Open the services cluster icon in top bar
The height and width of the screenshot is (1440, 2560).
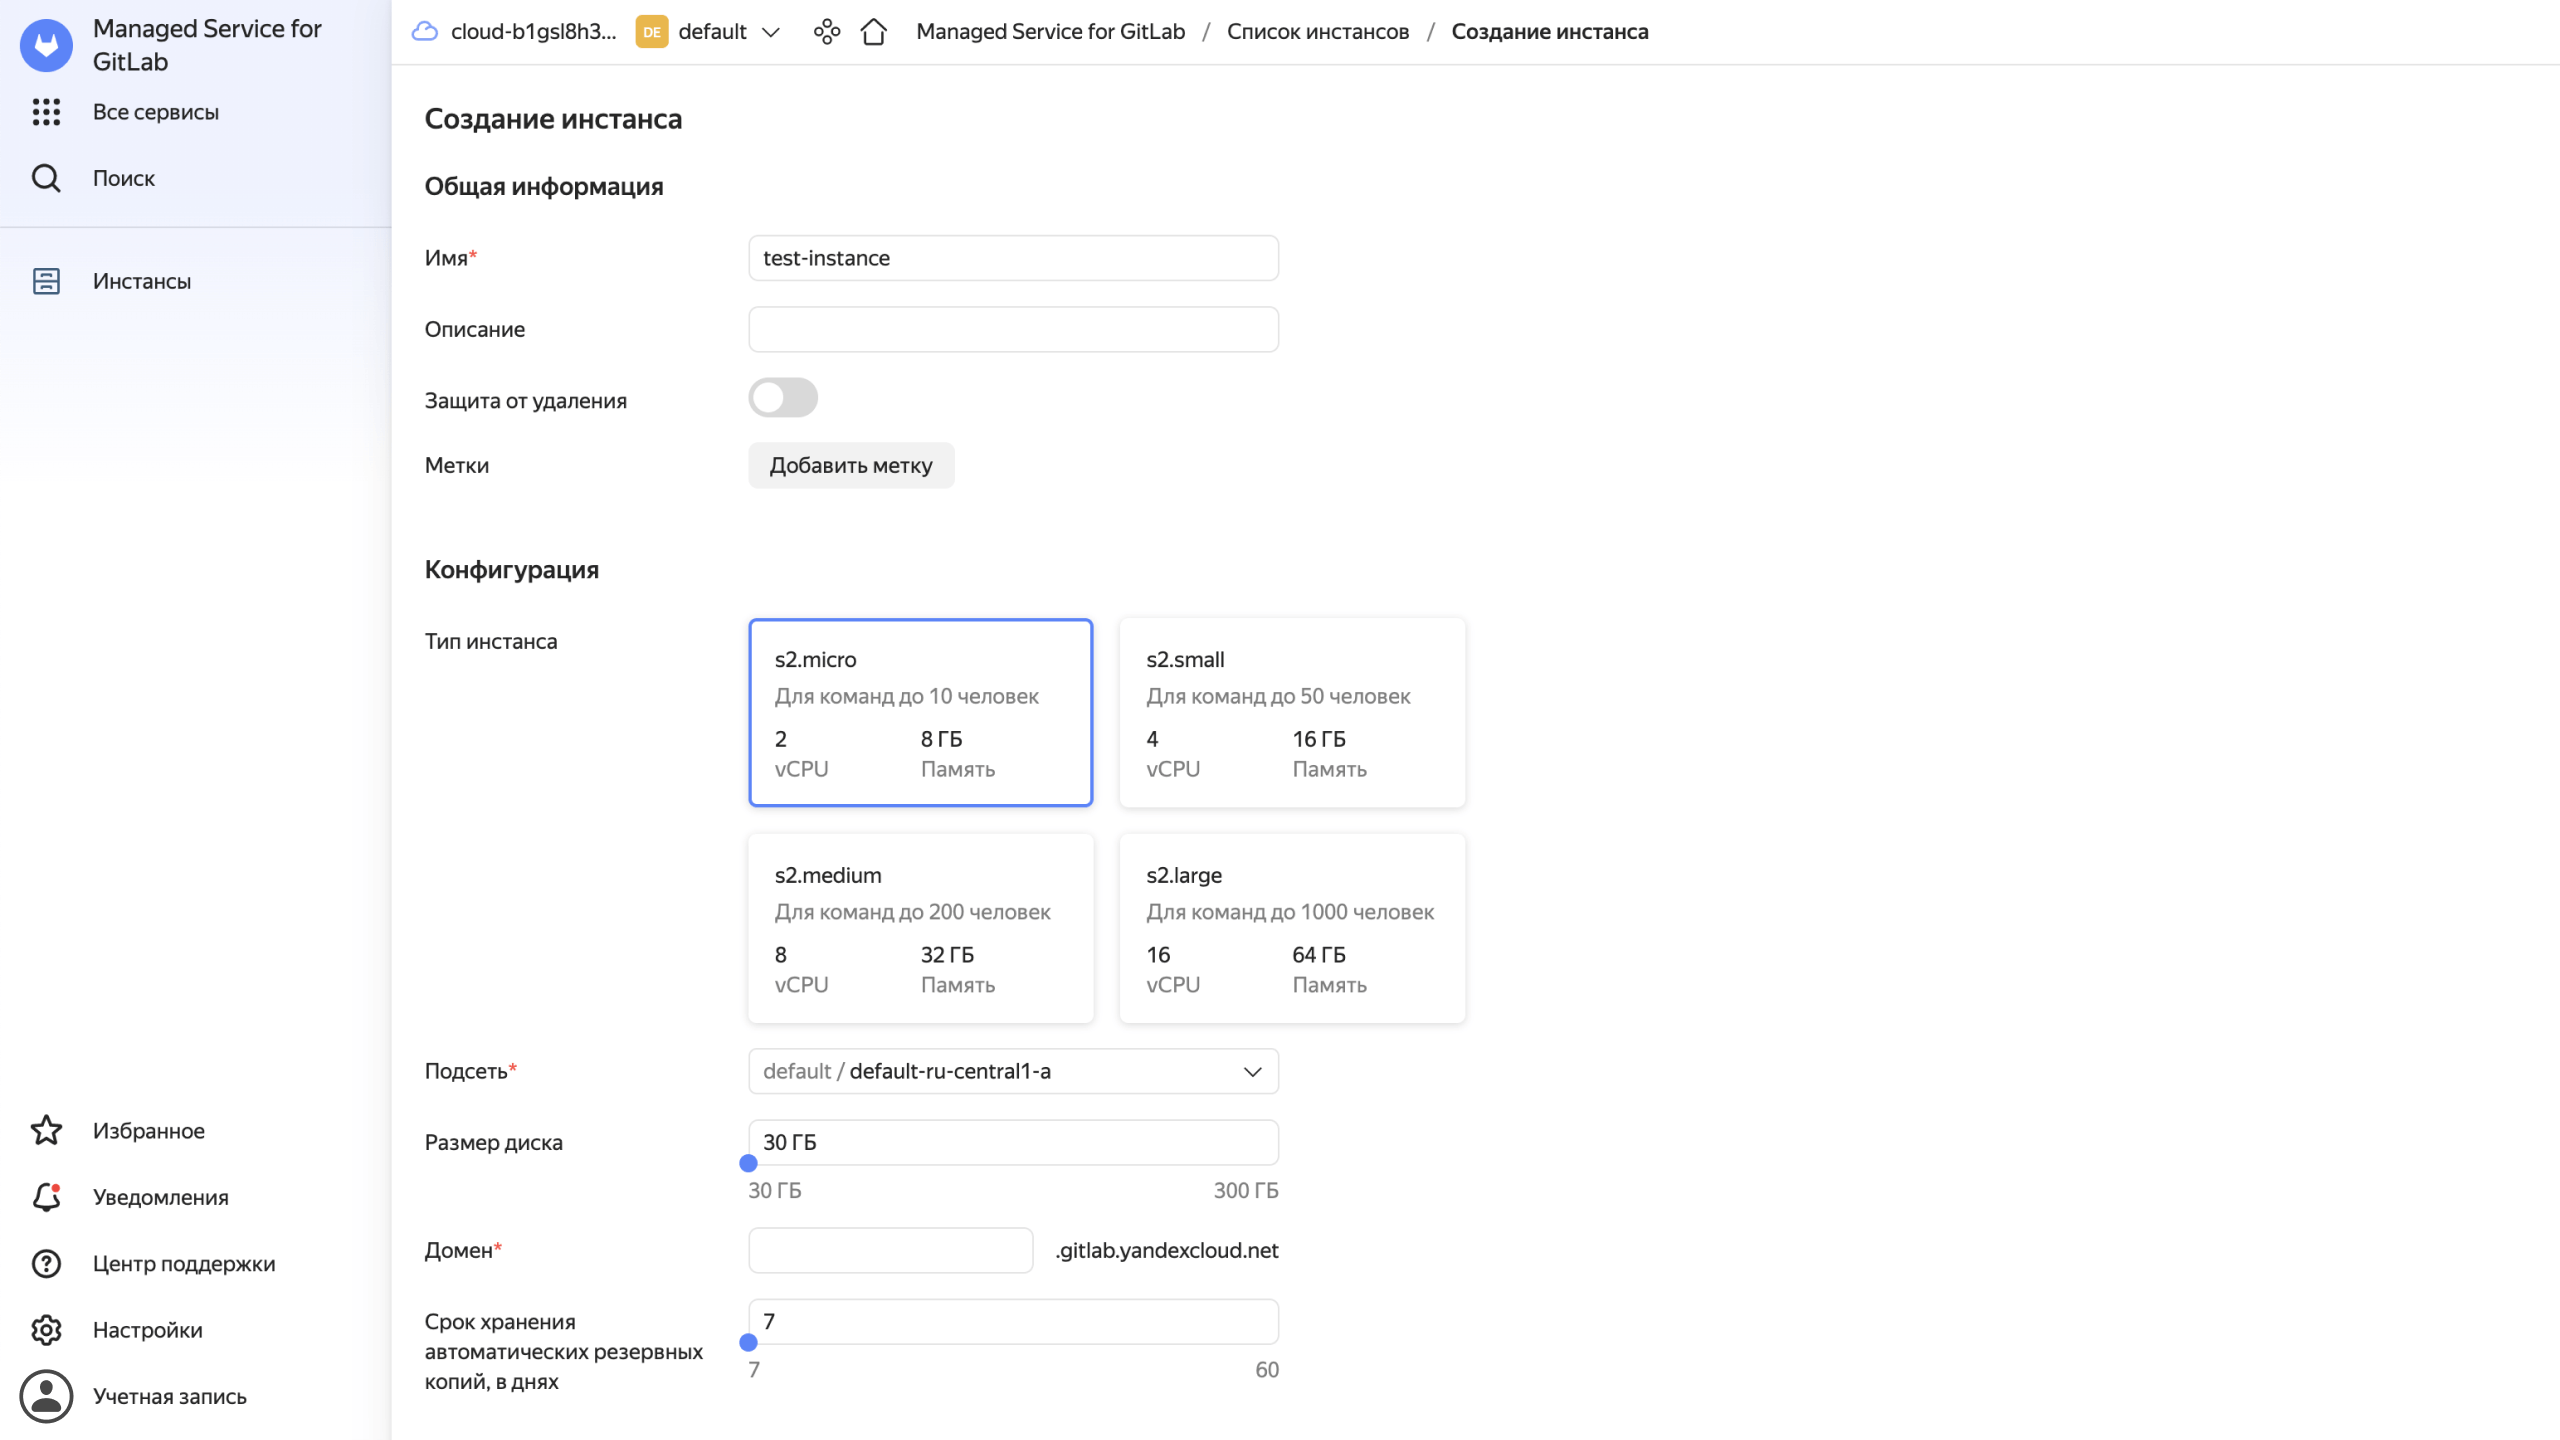point(827,32)
